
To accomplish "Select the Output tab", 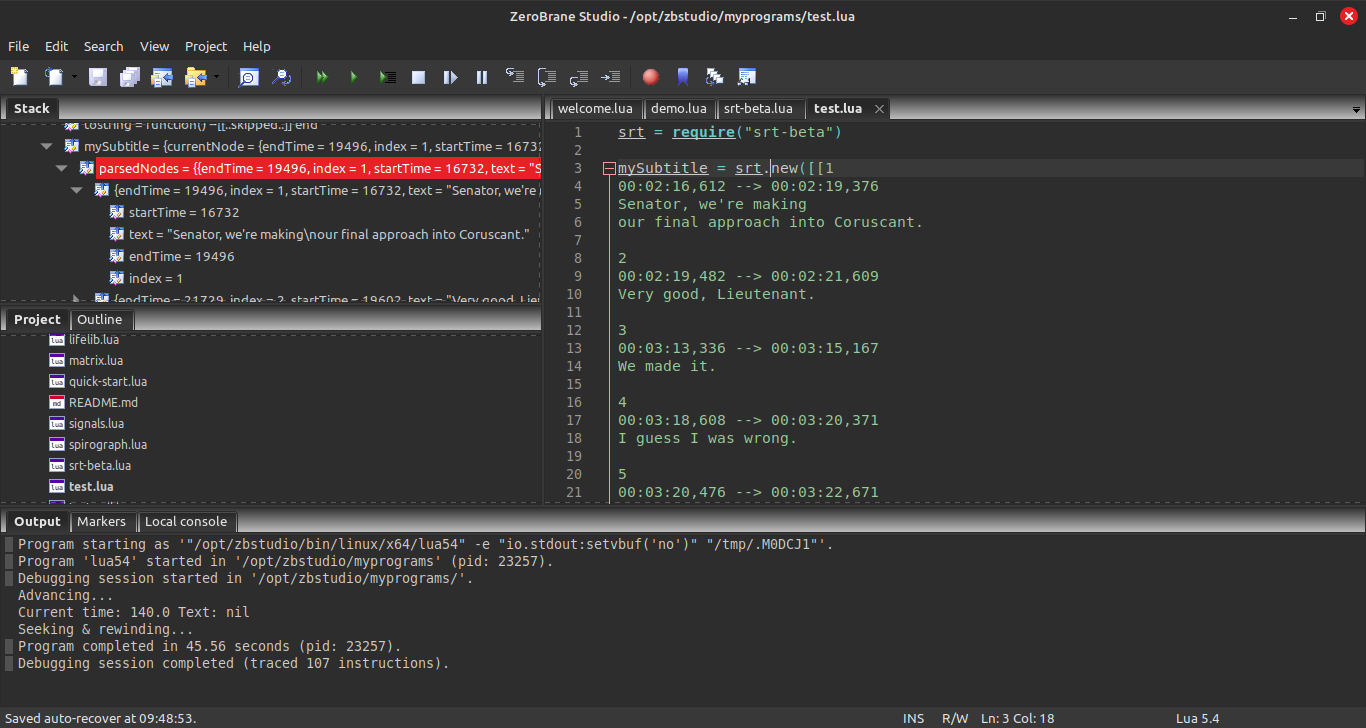I will tap(38, 521).
